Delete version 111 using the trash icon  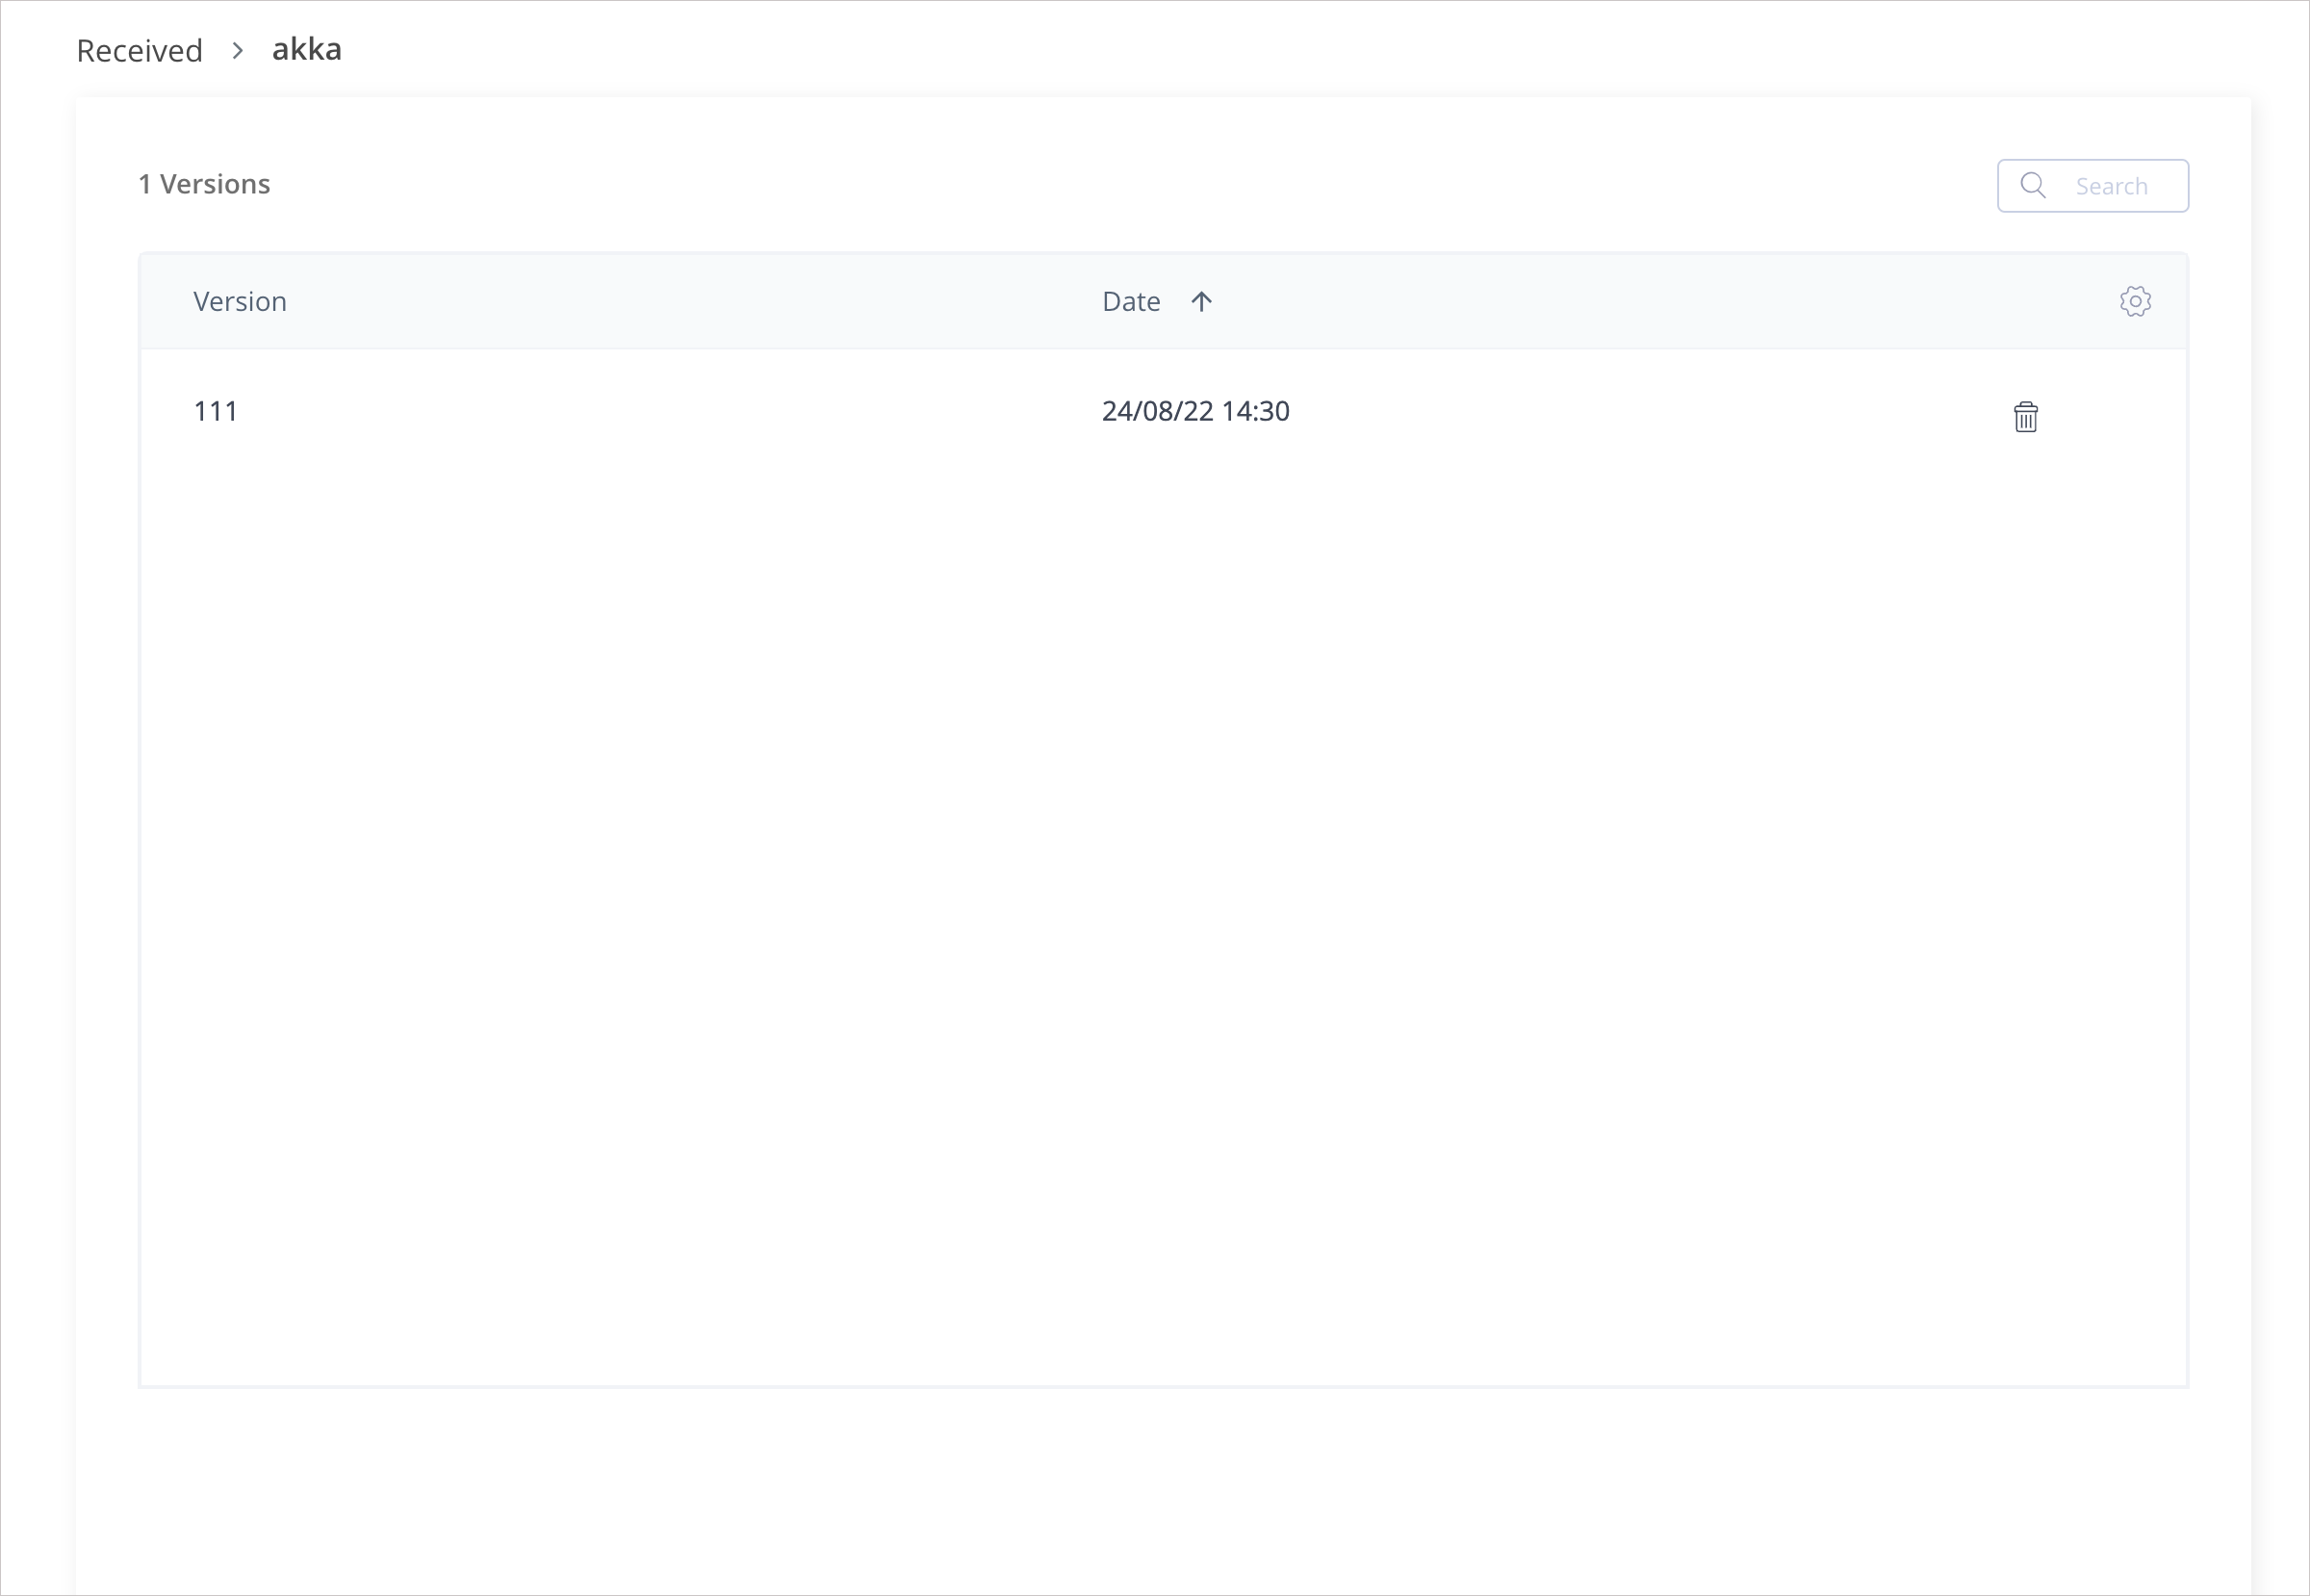2026,416
